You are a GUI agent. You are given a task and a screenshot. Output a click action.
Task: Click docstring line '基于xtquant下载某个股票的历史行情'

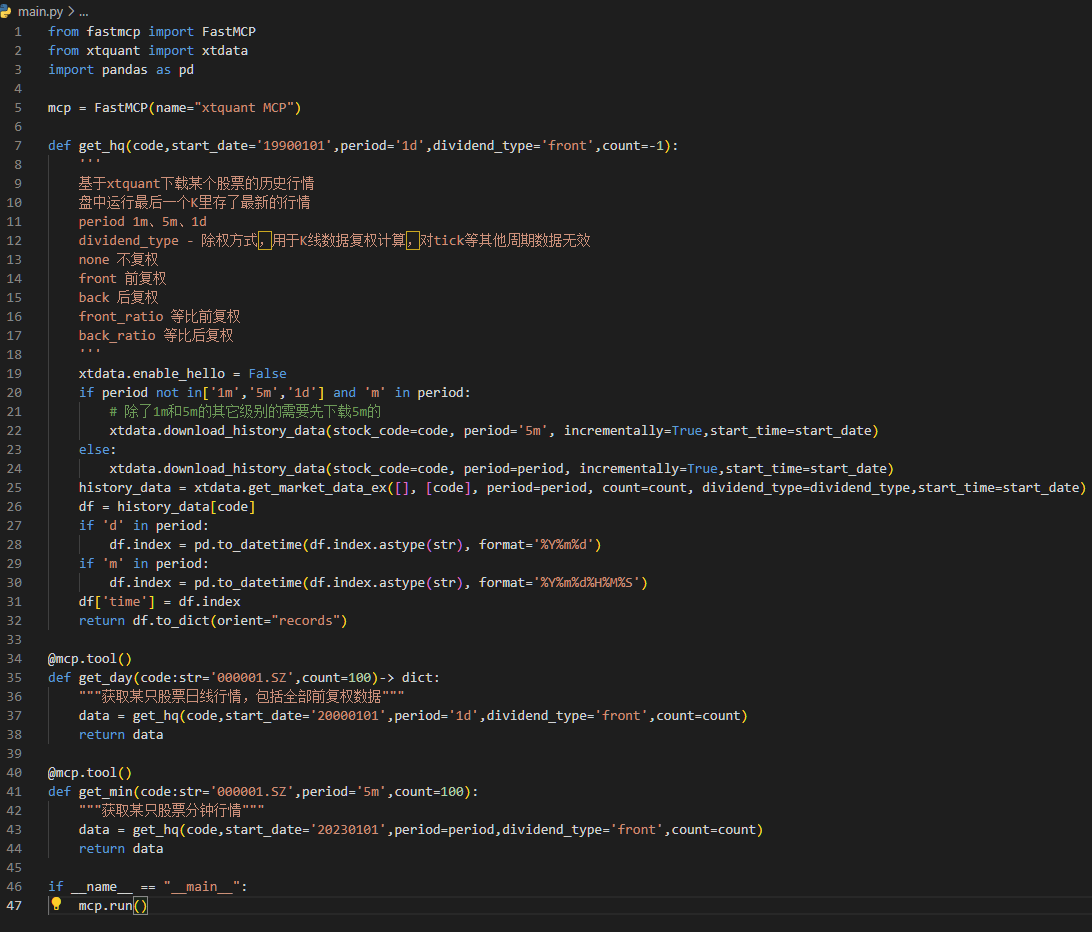point(196,183)
